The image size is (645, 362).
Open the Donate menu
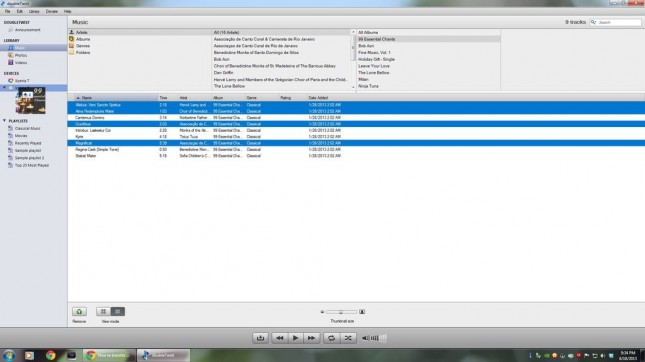[x=52, y=12]
